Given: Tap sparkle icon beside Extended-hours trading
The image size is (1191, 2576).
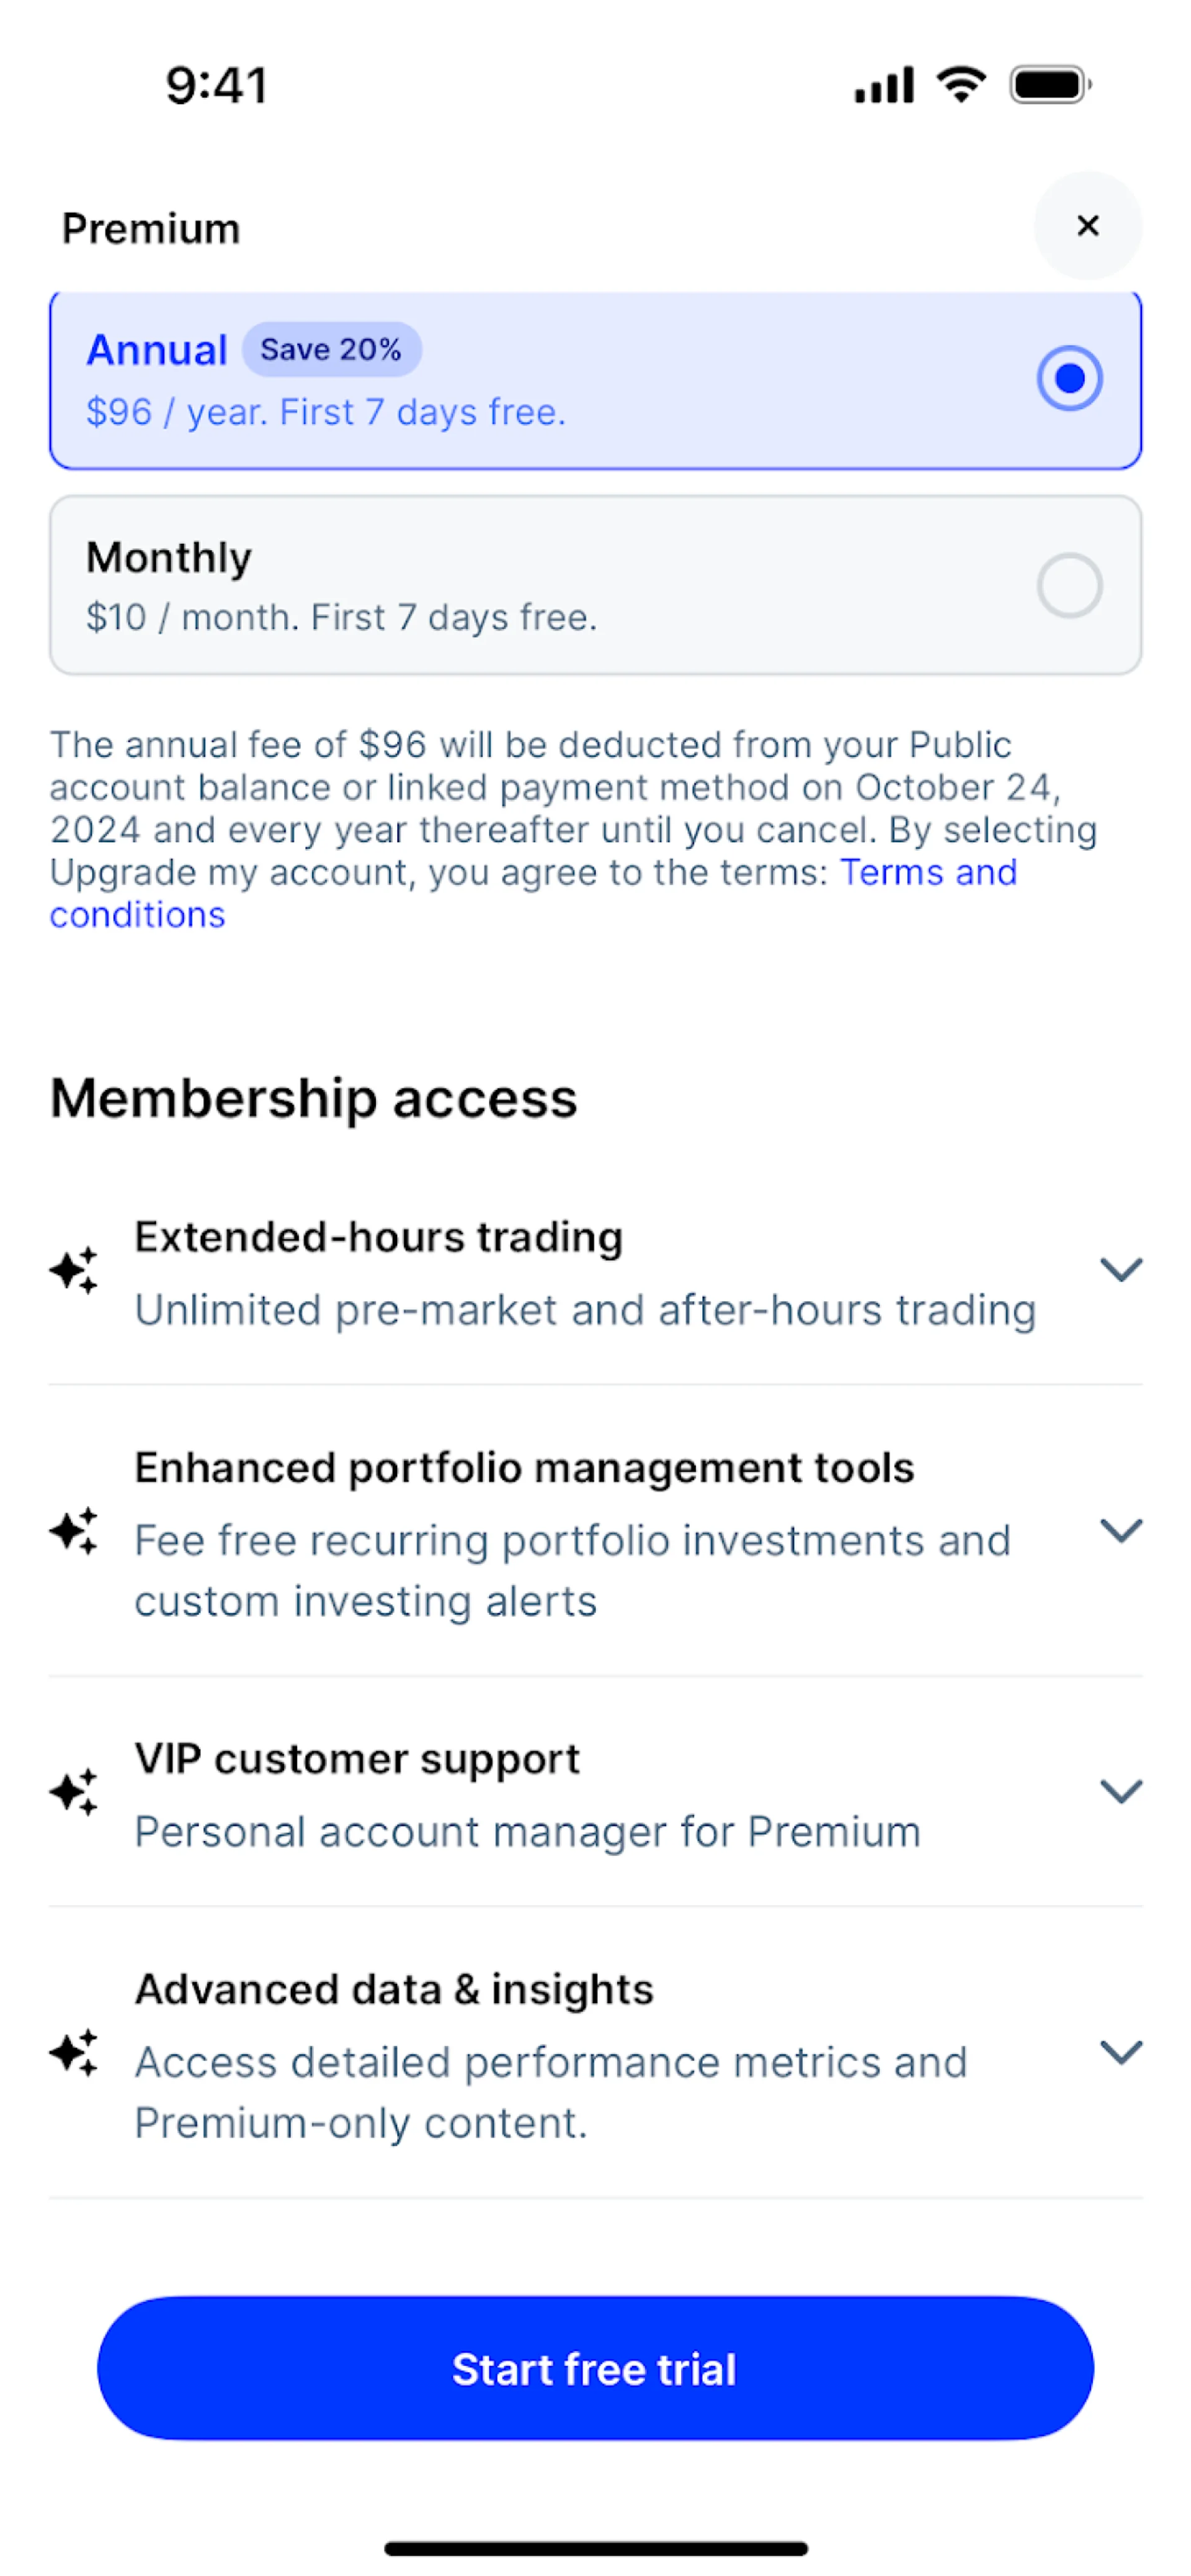Looking at the screenshot, I should click(75, 1270).
